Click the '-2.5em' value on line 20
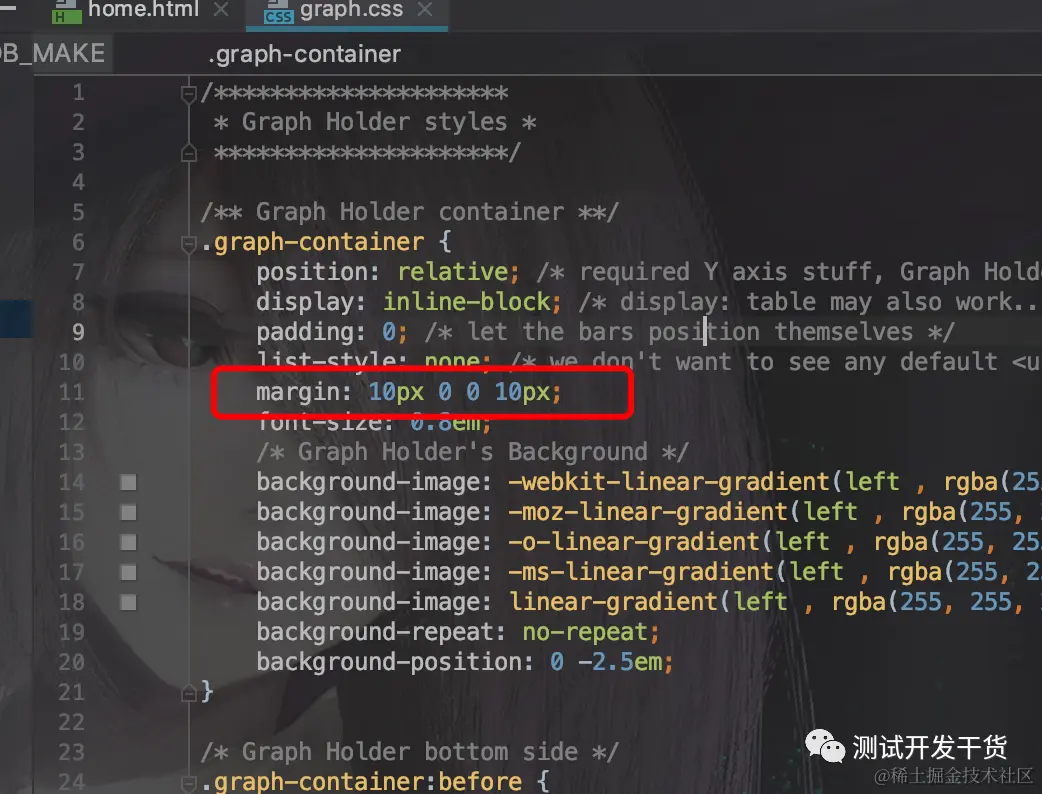The height and width of the screenshot is (794, 1042). (x=620, y=662)
